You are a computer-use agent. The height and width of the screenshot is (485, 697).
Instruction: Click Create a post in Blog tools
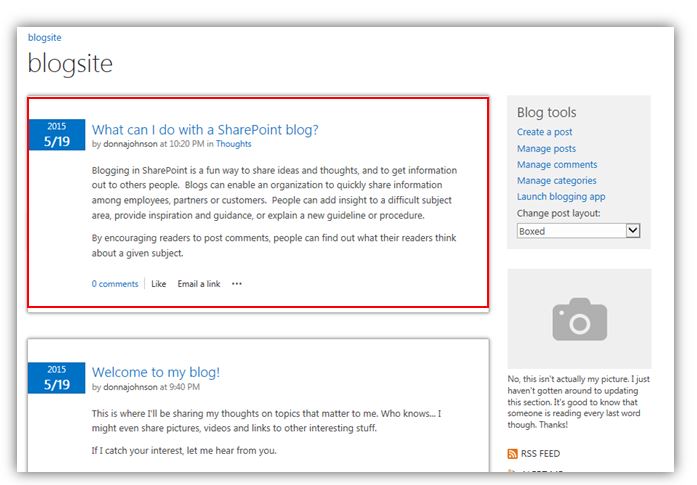pos(545,132)
